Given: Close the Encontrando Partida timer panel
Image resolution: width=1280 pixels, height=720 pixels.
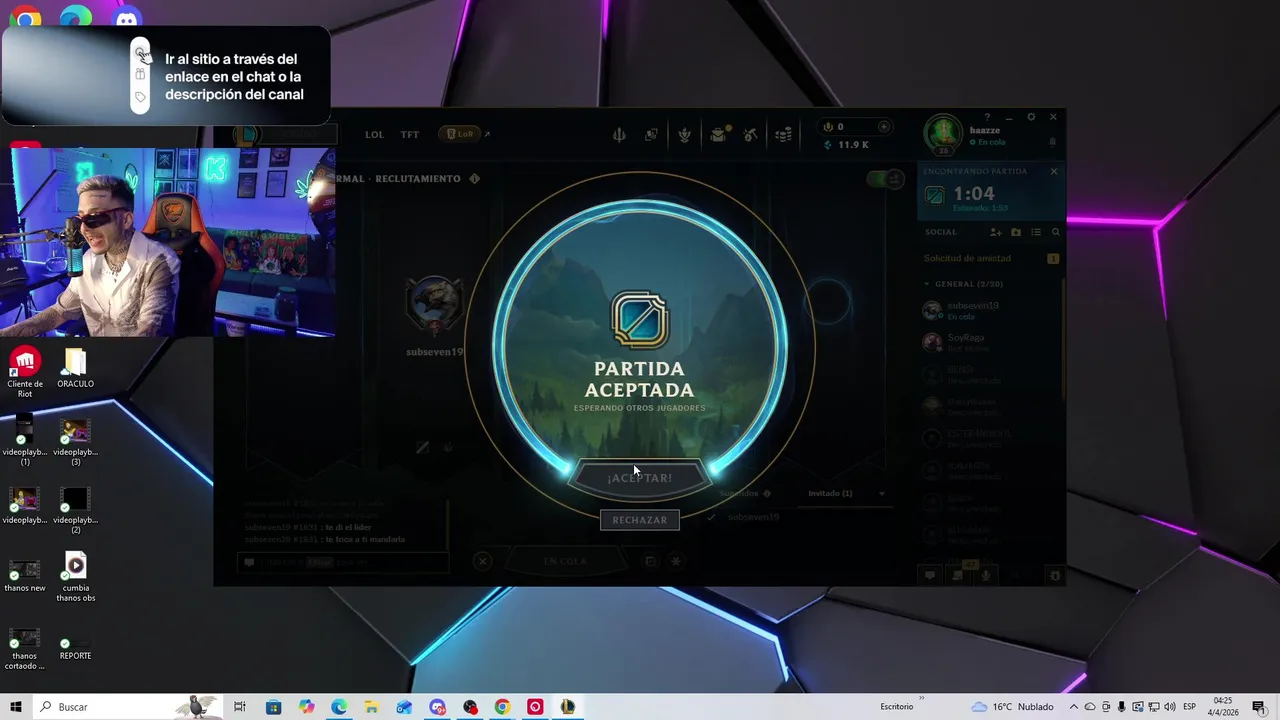Looking at the screenshot, I should (x=1053, y=171).
